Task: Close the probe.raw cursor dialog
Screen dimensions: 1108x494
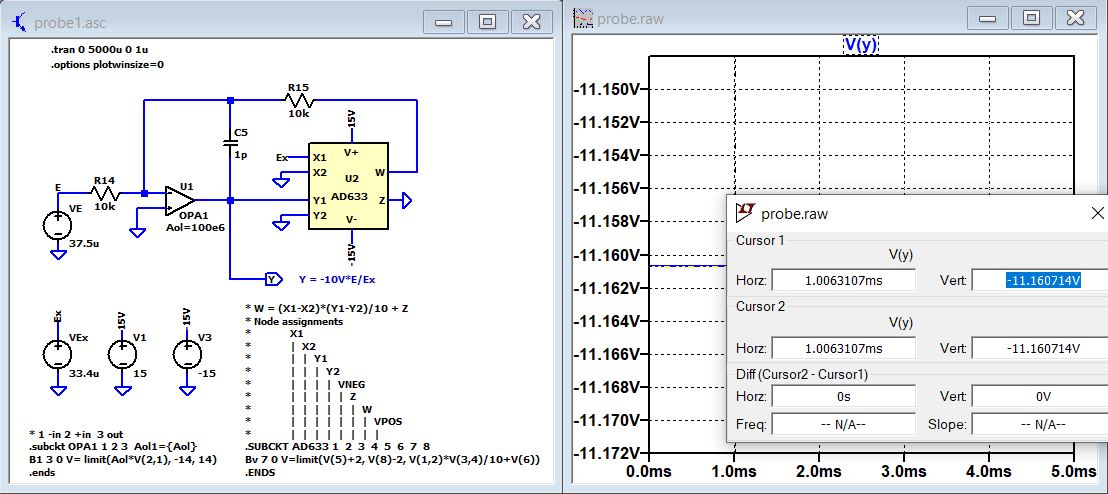Action: click(x=1097, y=213)
